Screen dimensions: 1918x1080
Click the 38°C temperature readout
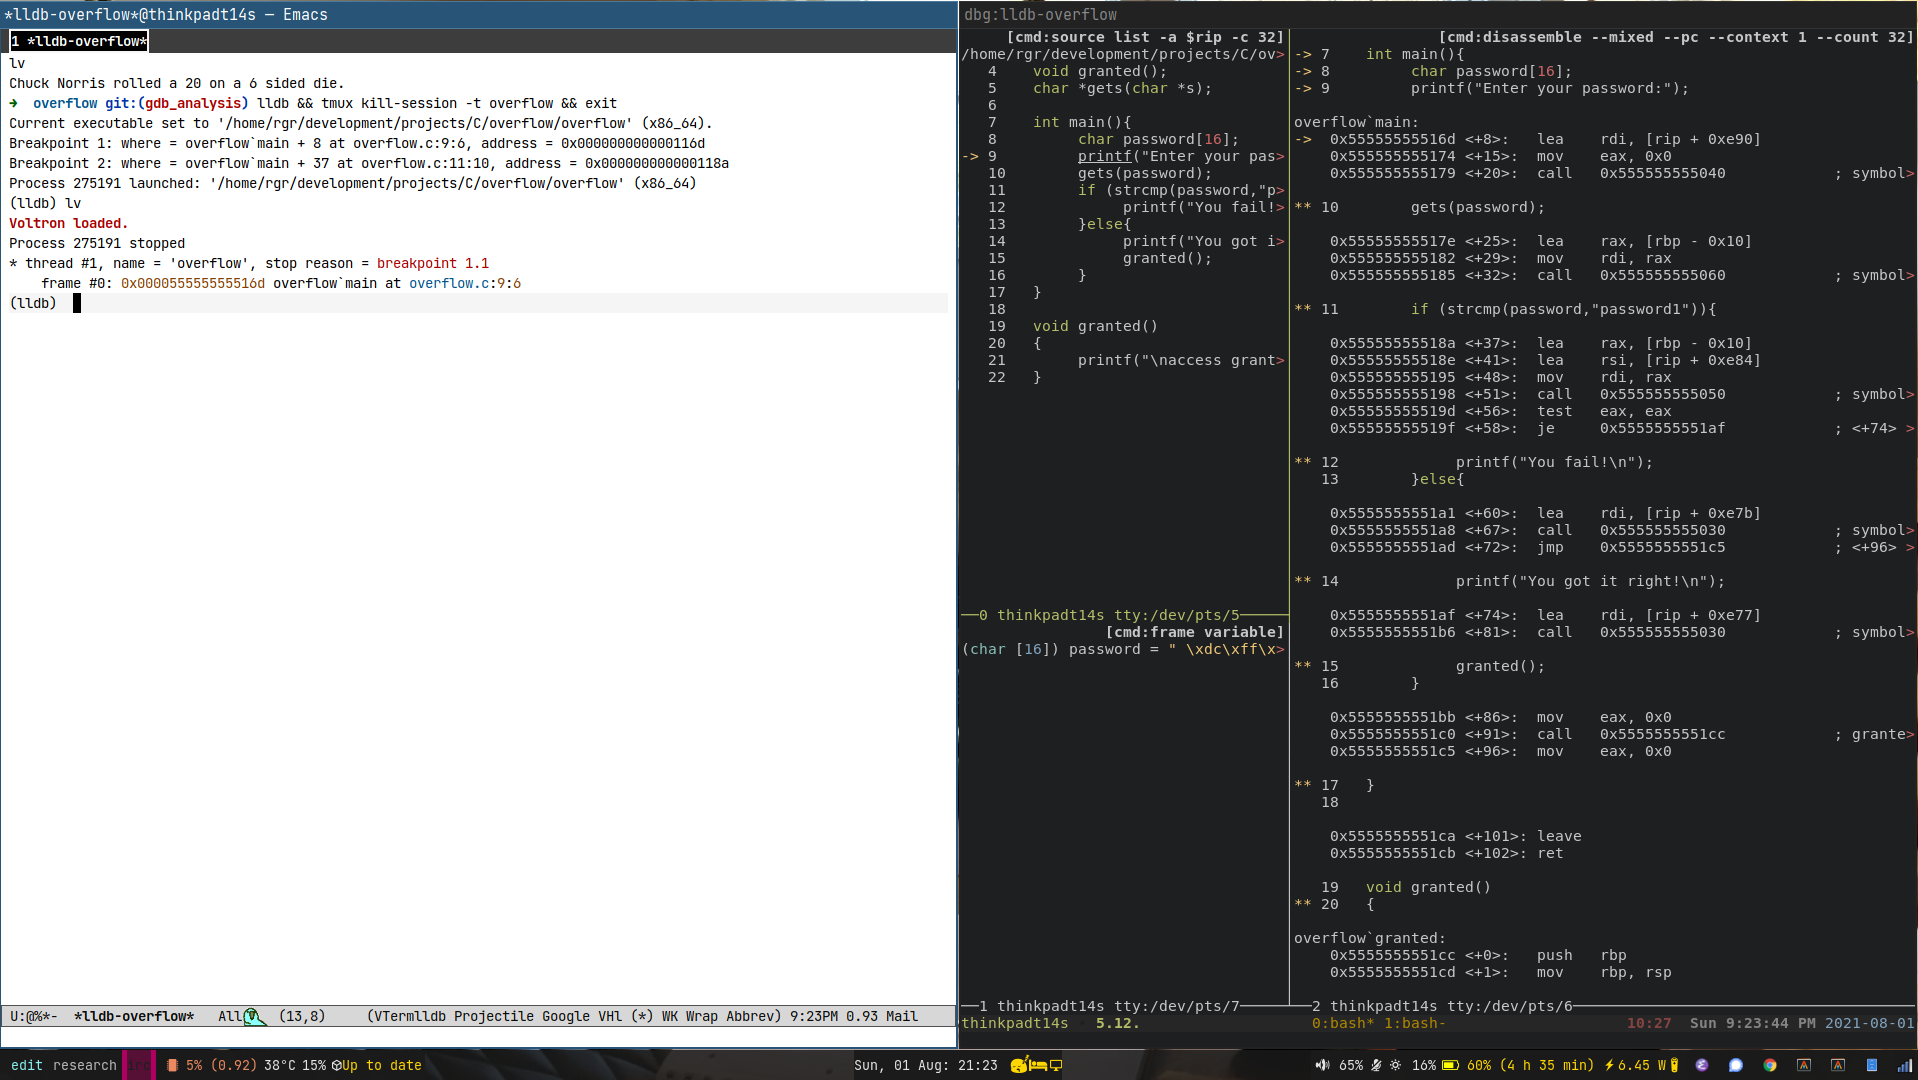(x=280, y=1065)
